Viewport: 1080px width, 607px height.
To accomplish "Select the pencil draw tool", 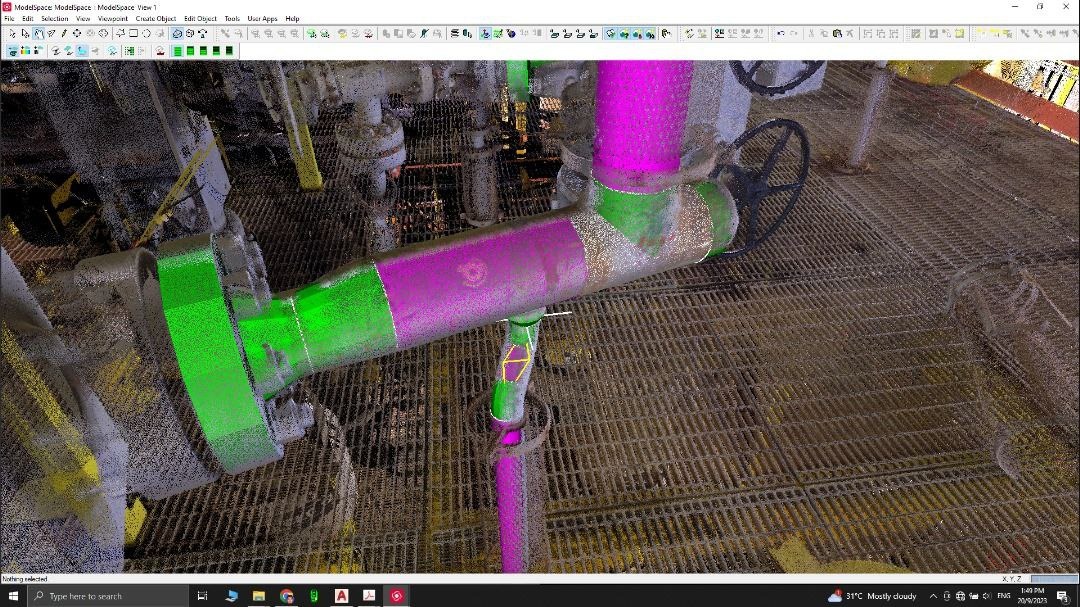I will pyautogui.click(x=64, y=34).
